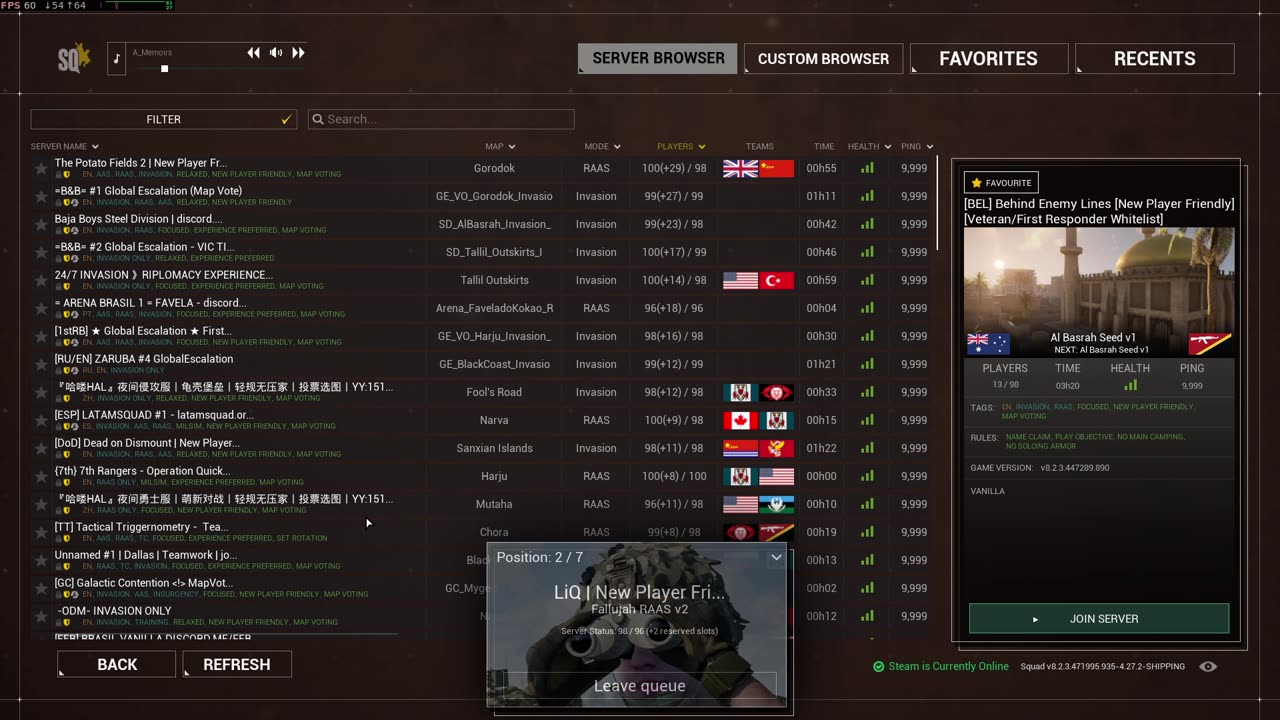Sort by Map column
The width and height of the screenshot is (1280, 720).
point(500,146)
